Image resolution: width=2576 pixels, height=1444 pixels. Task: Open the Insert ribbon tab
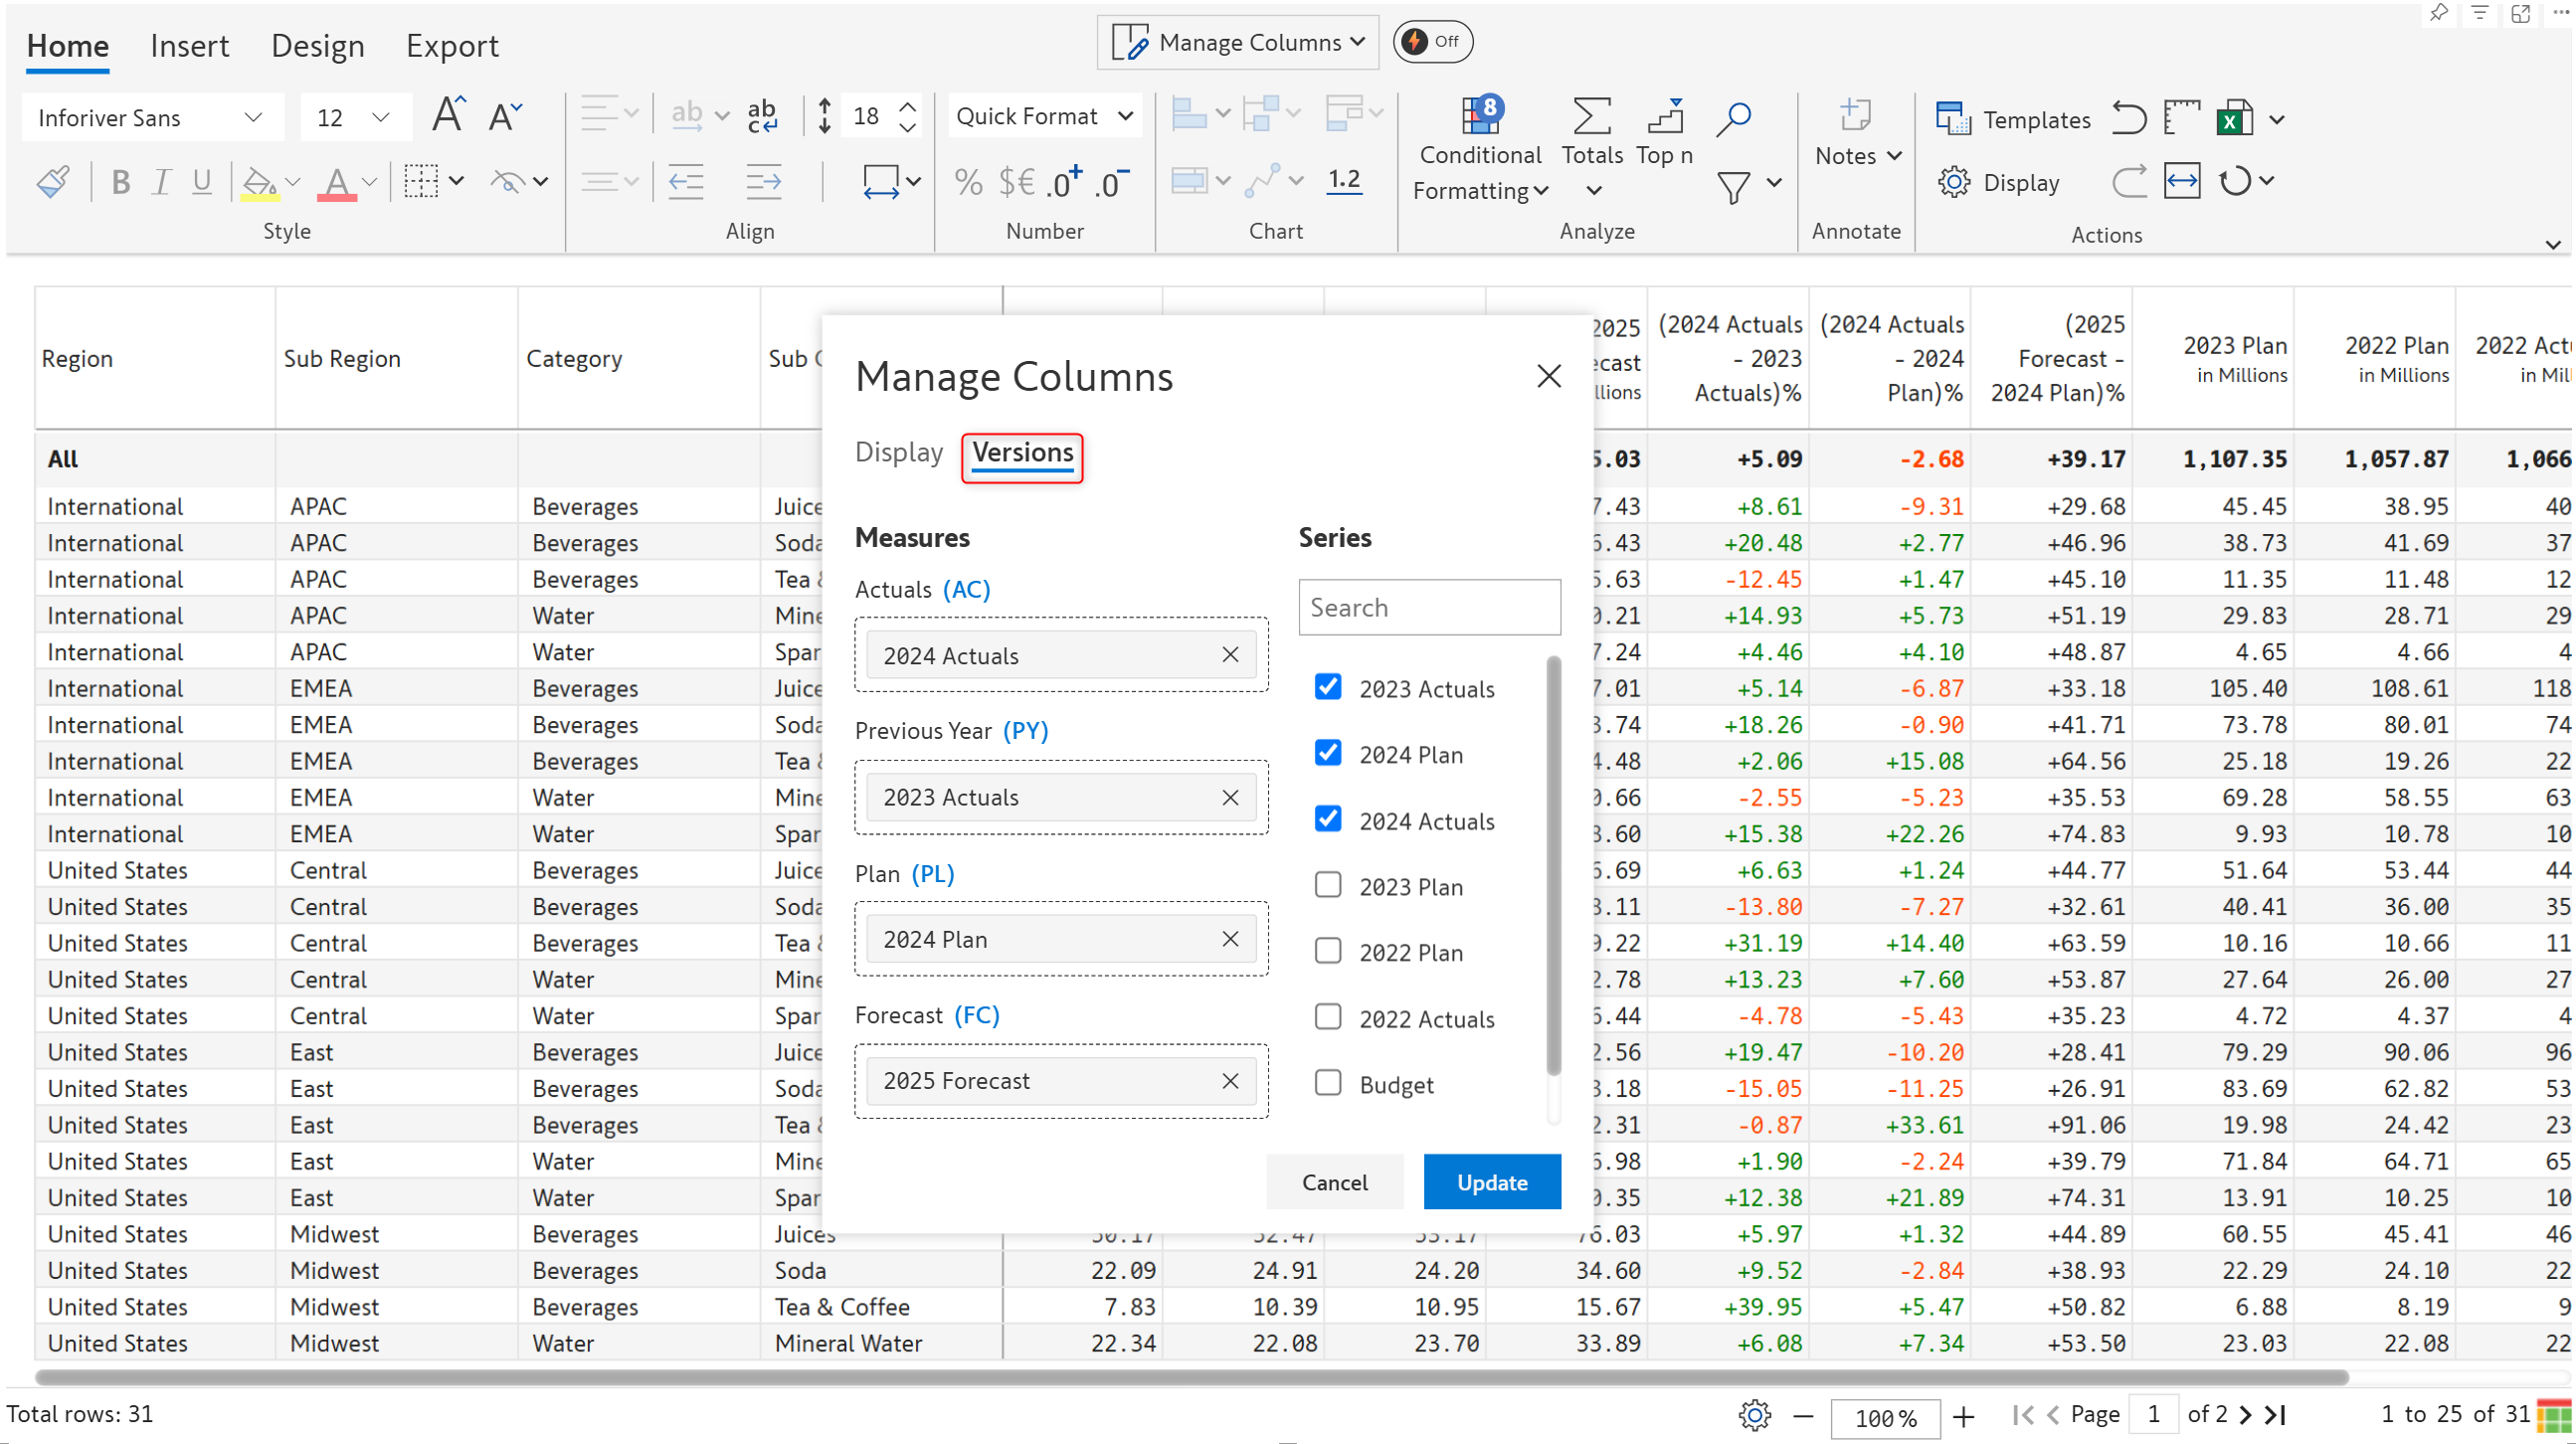click(x=189, y=46)
